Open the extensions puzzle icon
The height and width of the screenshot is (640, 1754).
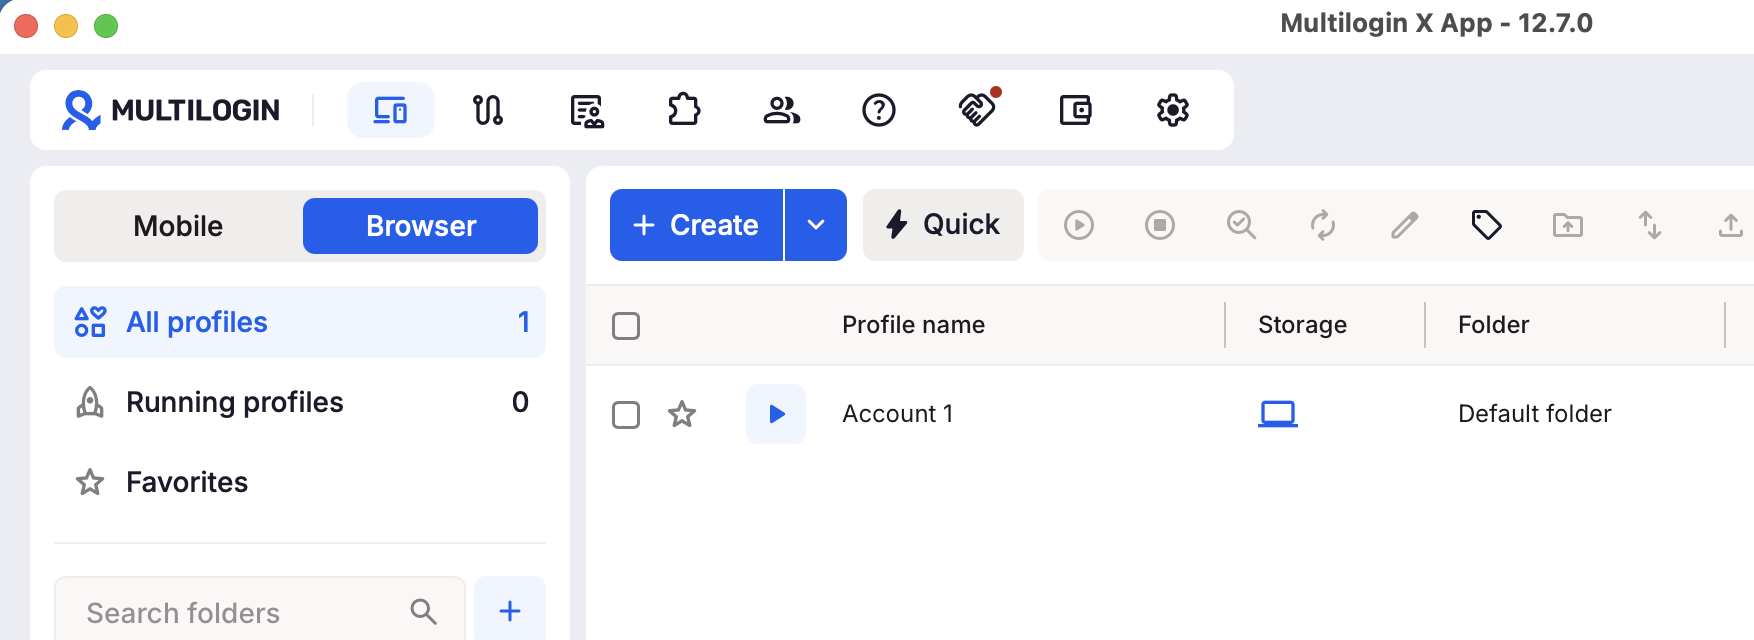coord(684,110)
